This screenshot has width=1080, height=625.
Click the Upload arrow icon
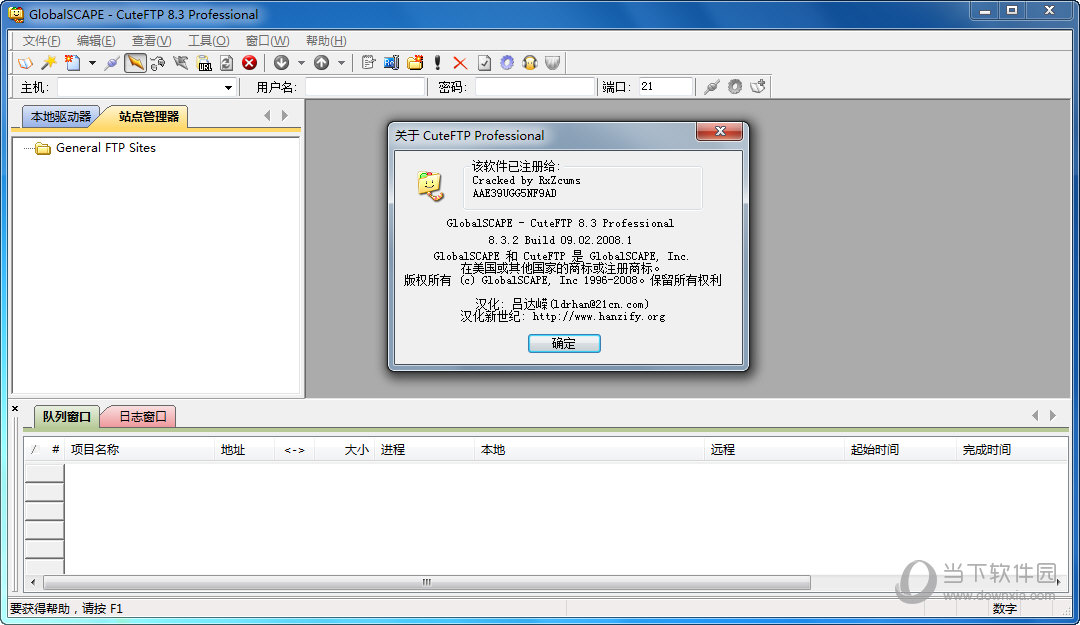321,63
